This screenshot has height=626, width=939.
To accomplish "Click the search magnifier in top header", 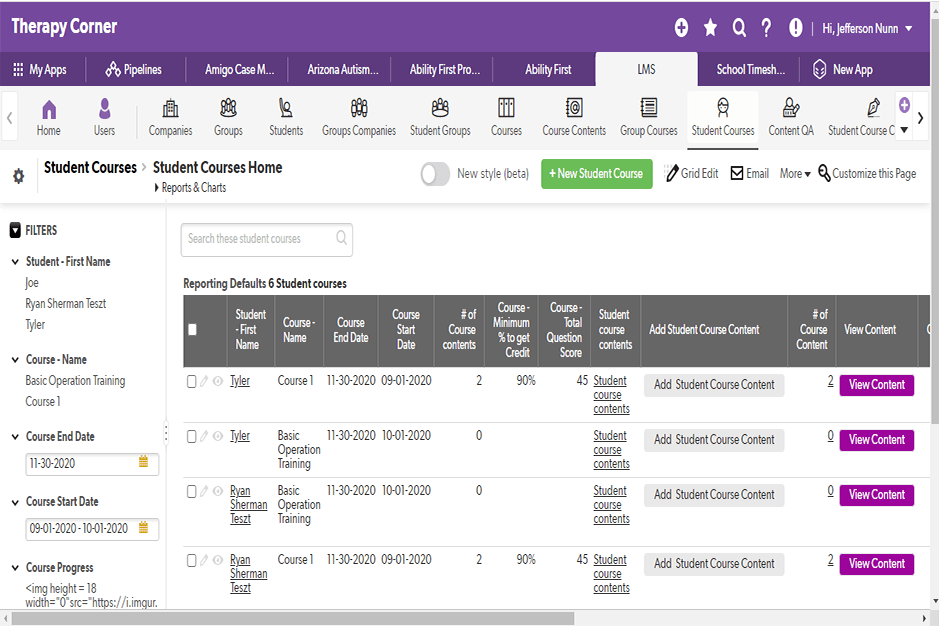I will tap(739, 28).
